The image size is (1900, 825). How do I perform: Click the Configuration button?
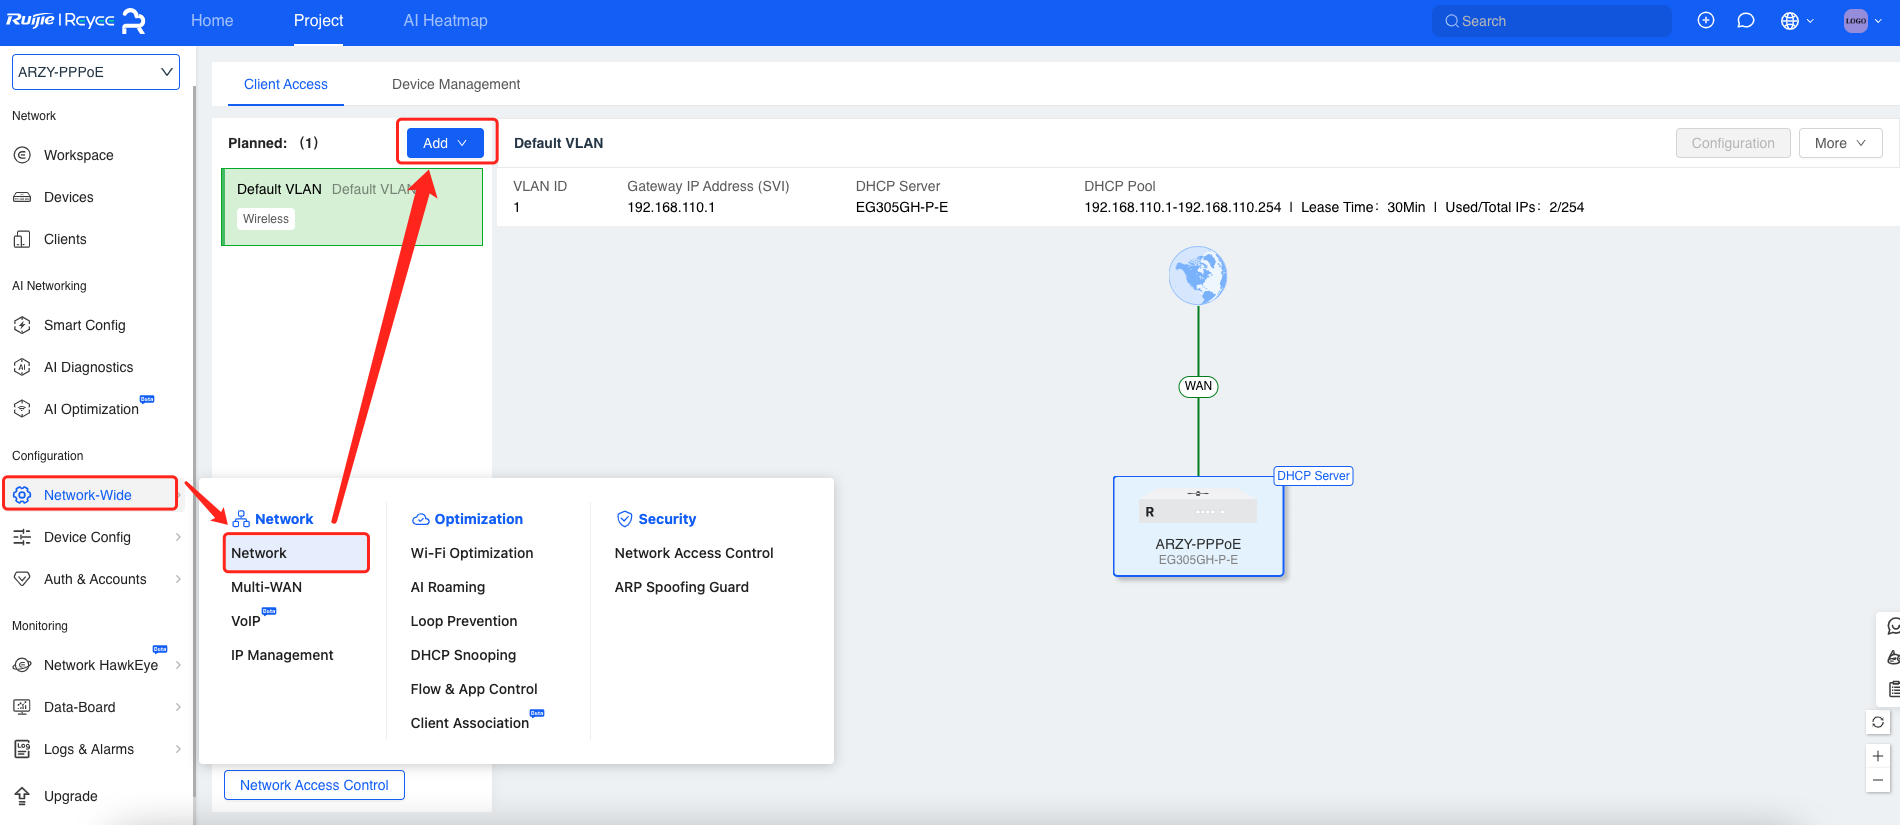pyautogui.click(x=1733, y=143)
